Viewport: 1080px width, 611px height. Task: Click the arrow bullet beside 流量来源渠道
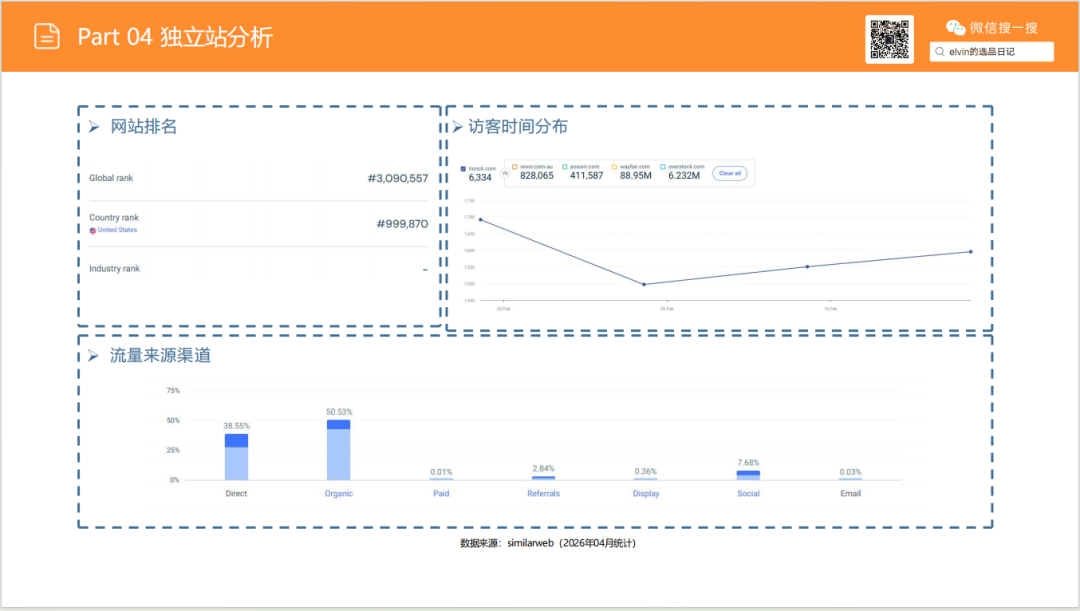[x=93, y=356]
